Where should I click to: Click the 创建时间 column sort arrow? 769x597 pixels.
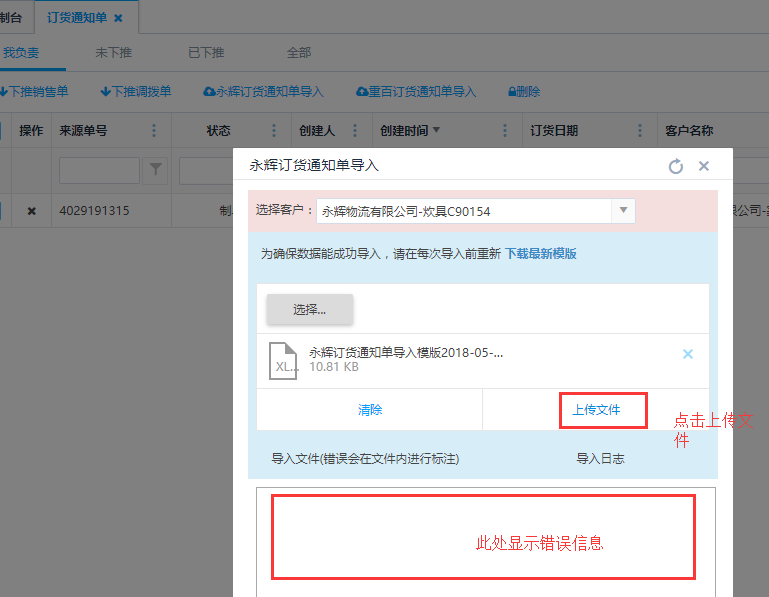(x=436, y=131)
